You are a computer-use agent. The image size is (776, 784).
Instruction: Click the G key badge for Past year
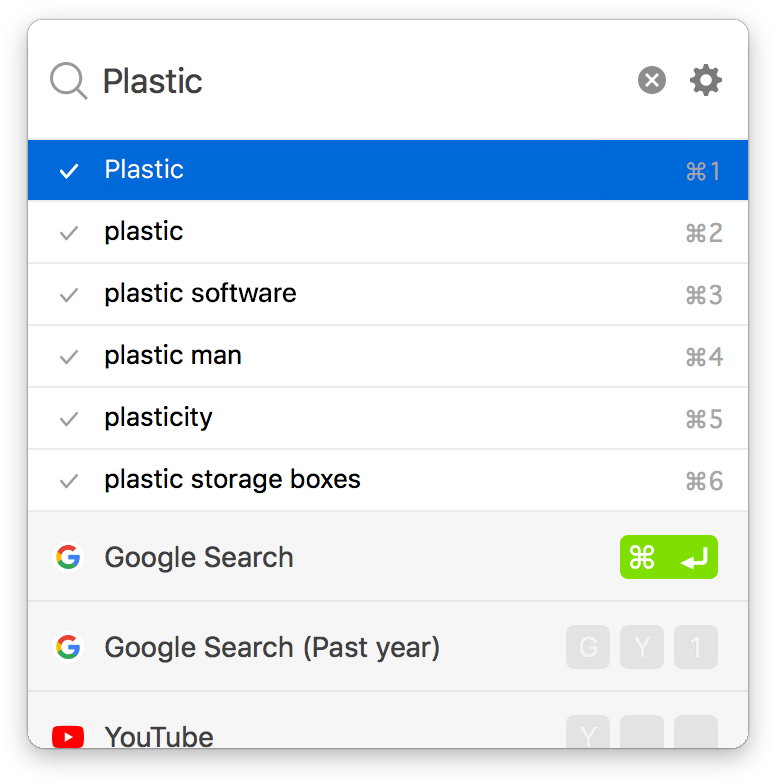(x=588, y=647)
